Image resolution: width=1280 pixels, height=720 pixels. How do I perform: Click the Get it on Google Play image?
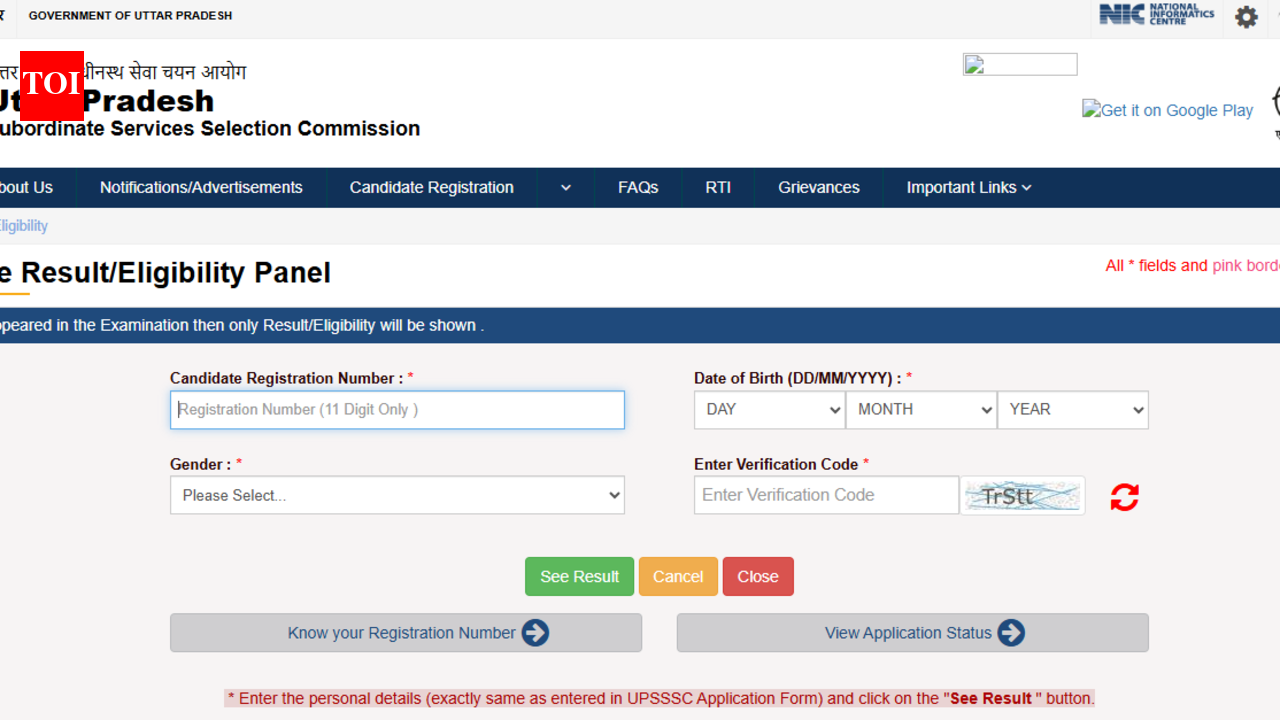[1167, 110]
